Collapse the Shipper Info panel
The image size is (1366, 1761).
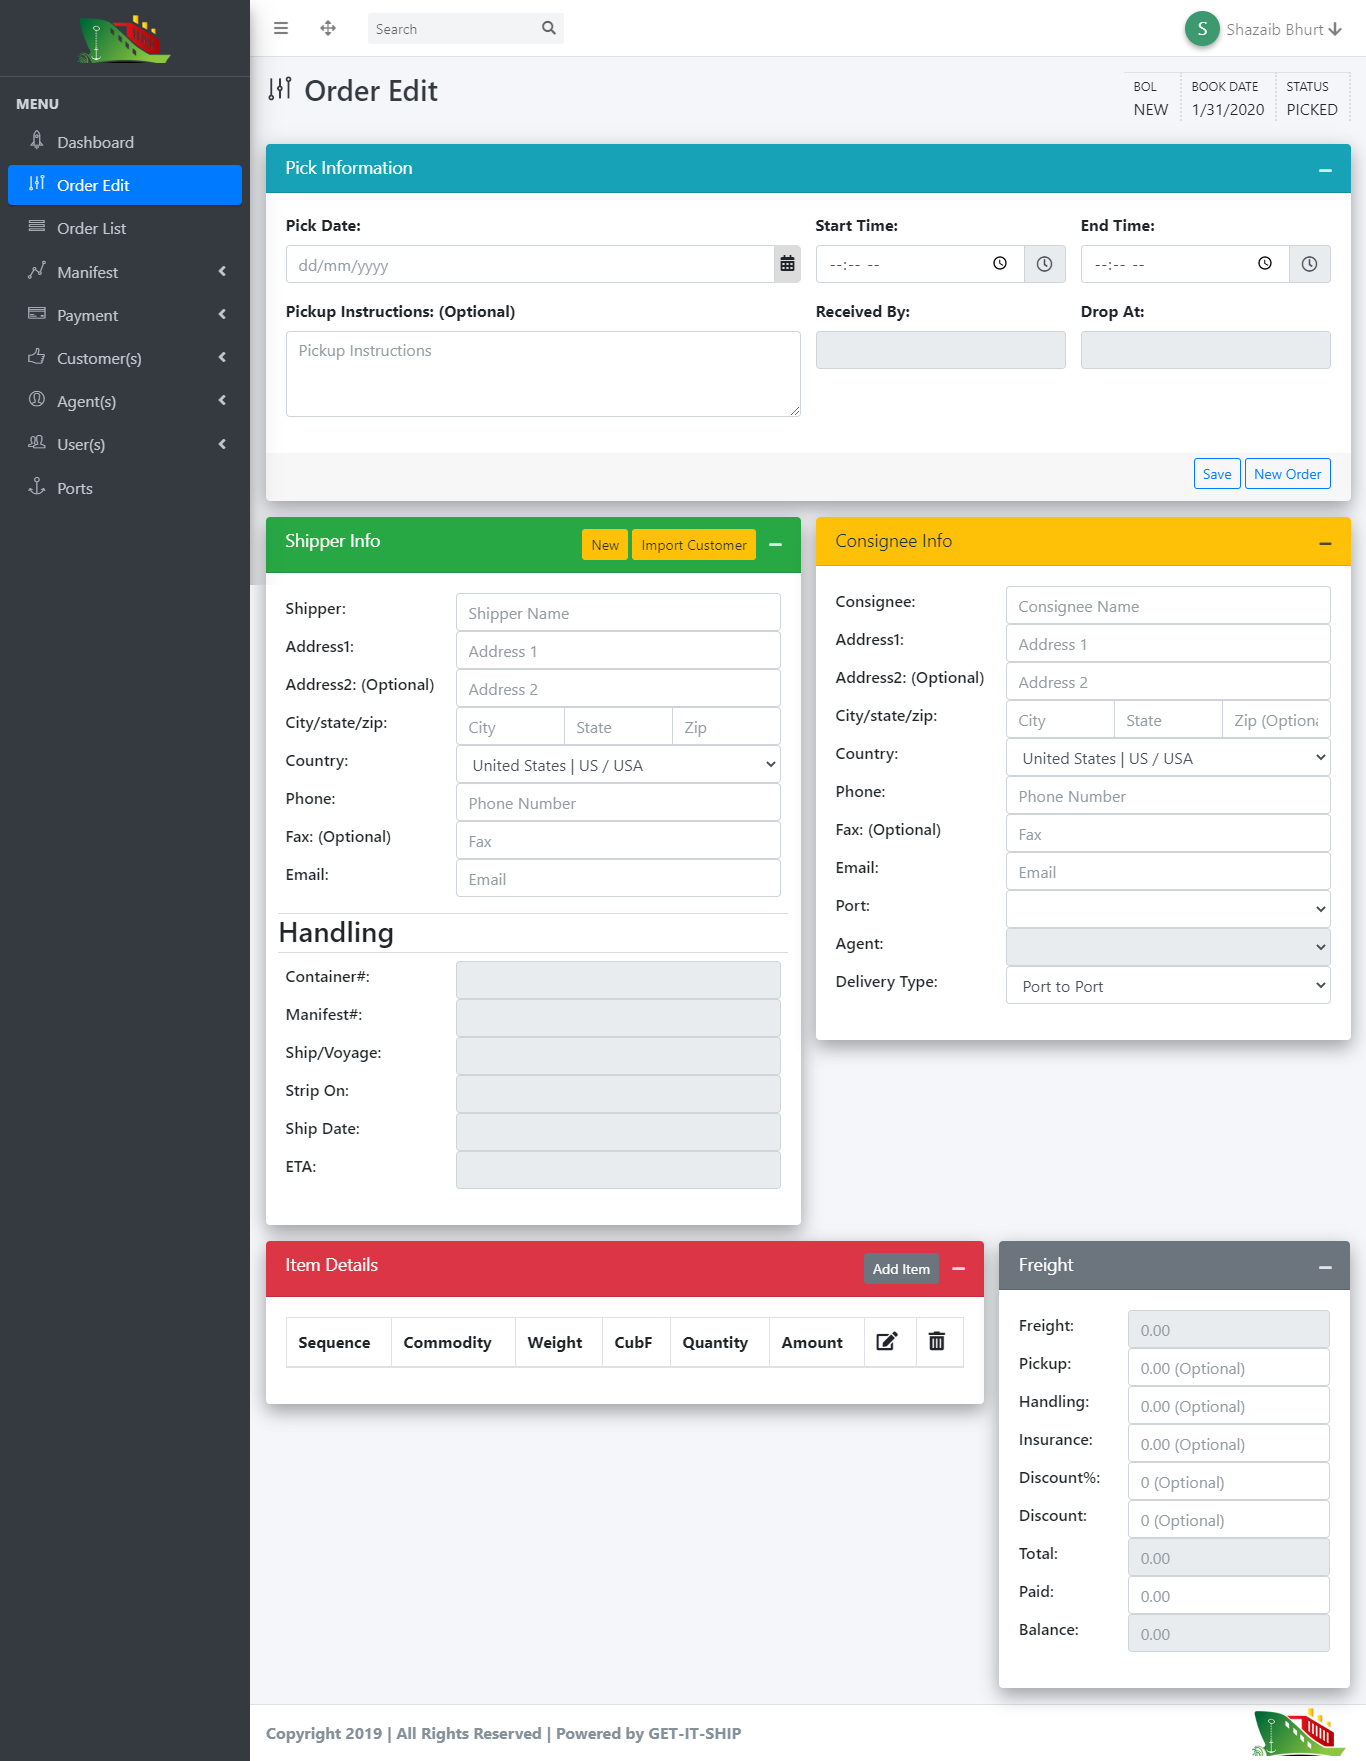[x=775, y=545]
